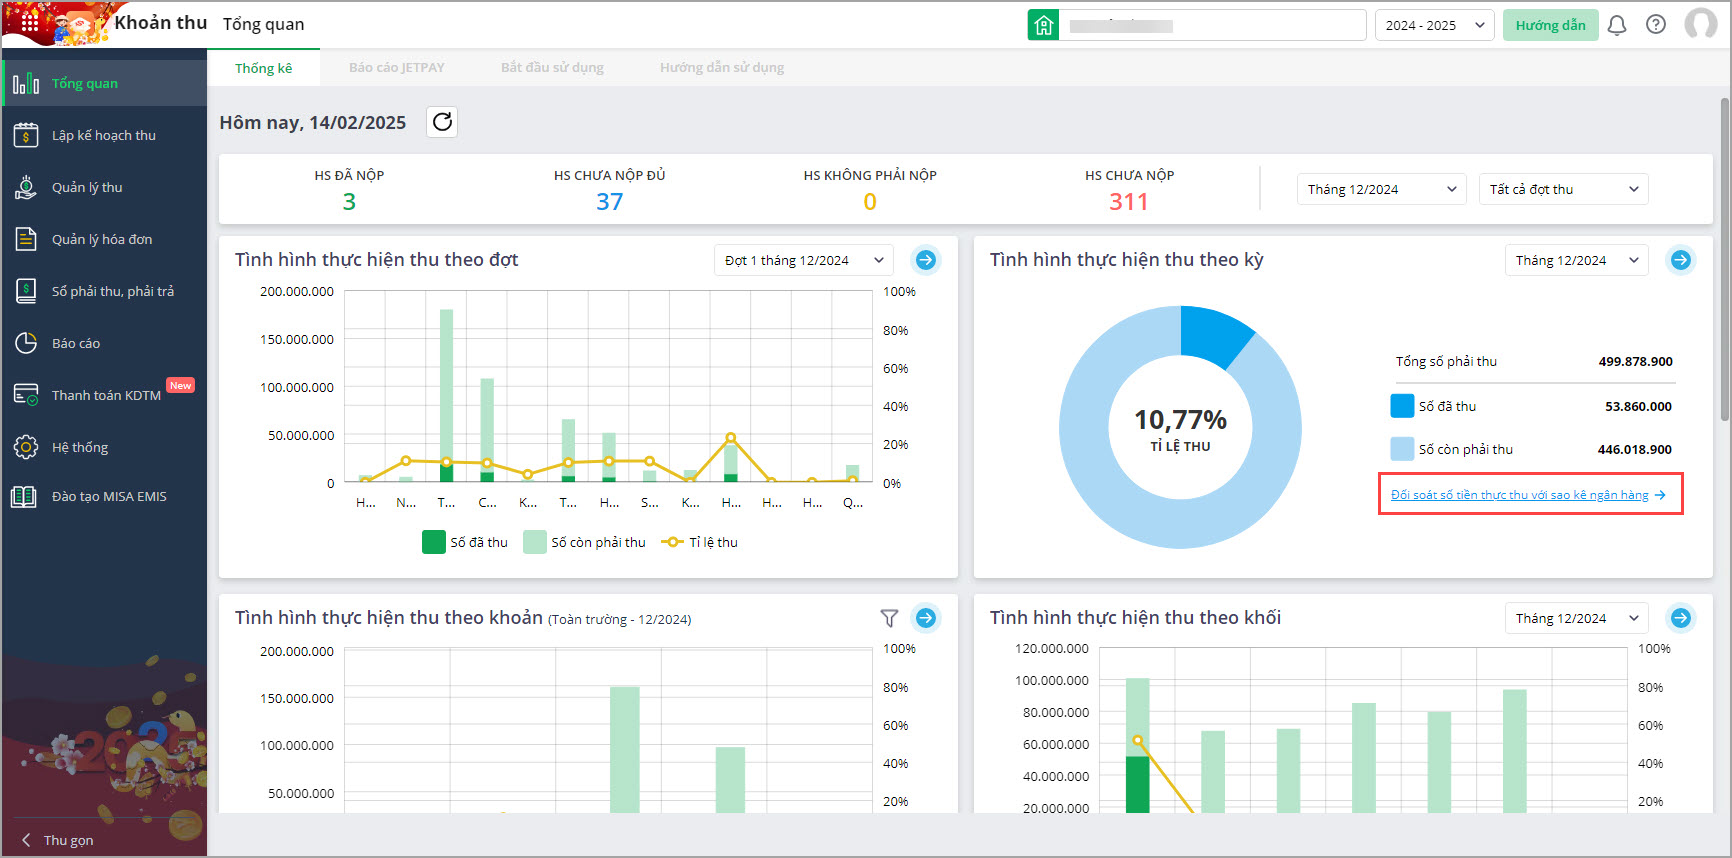Expand 'Đợt 1 tháng 12/2024' dropdown
1732x858 pixels.
pos(804,260)
